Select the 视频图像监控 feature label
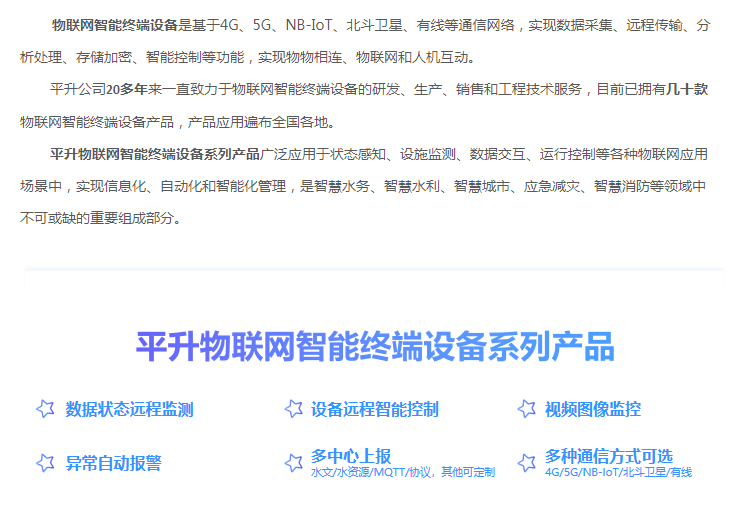The height and width of the screenshot is (516, 750). [x=593, y=409]
